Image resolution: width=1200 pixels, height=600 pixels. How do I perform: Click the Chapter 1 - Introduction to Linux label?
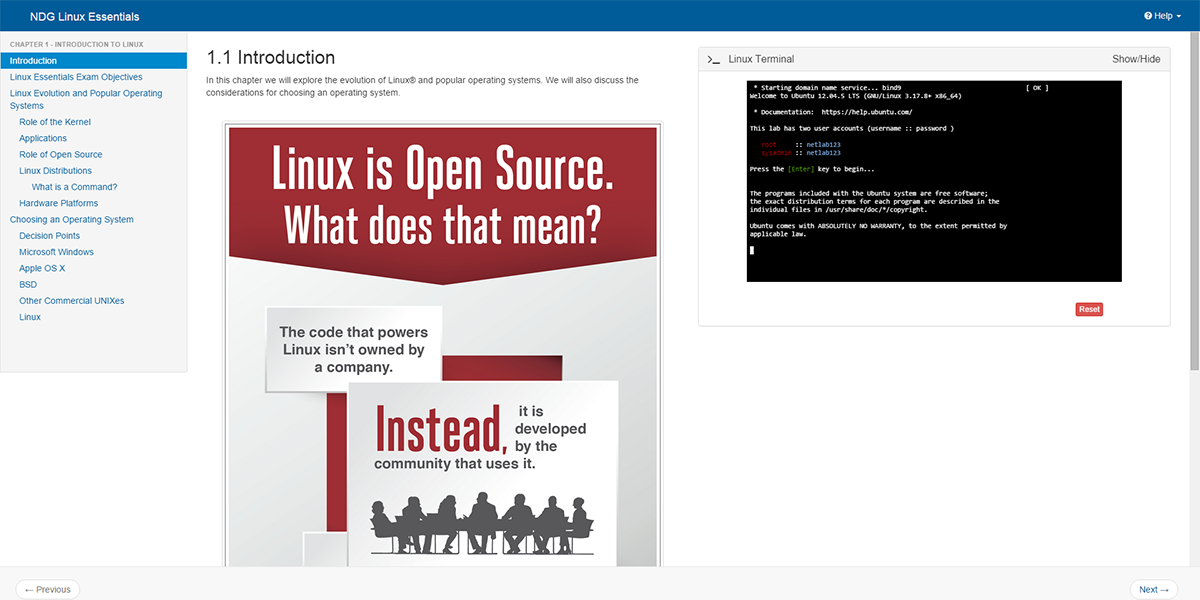[77, 44]
